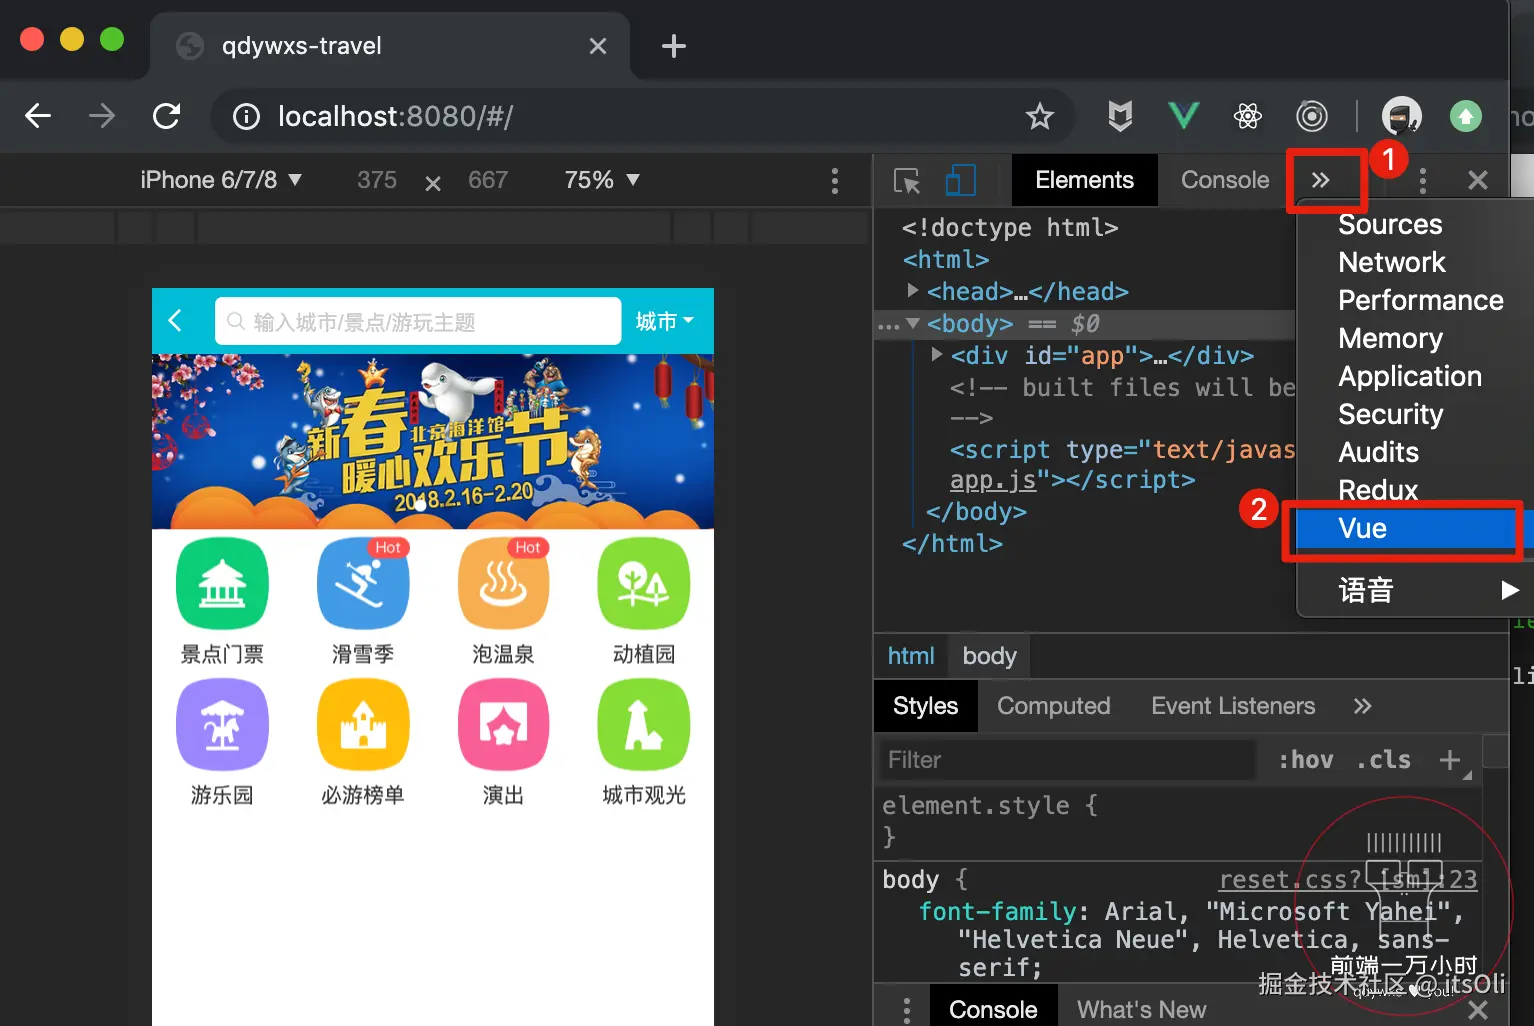Add a new style rule

click(1450, 760)
